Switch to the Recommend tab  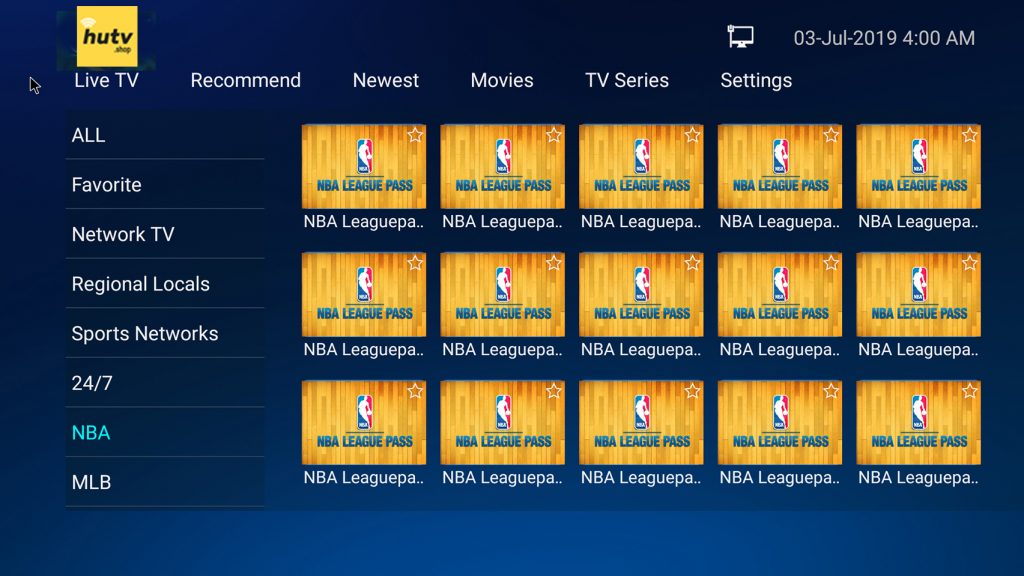pos(246,80)
